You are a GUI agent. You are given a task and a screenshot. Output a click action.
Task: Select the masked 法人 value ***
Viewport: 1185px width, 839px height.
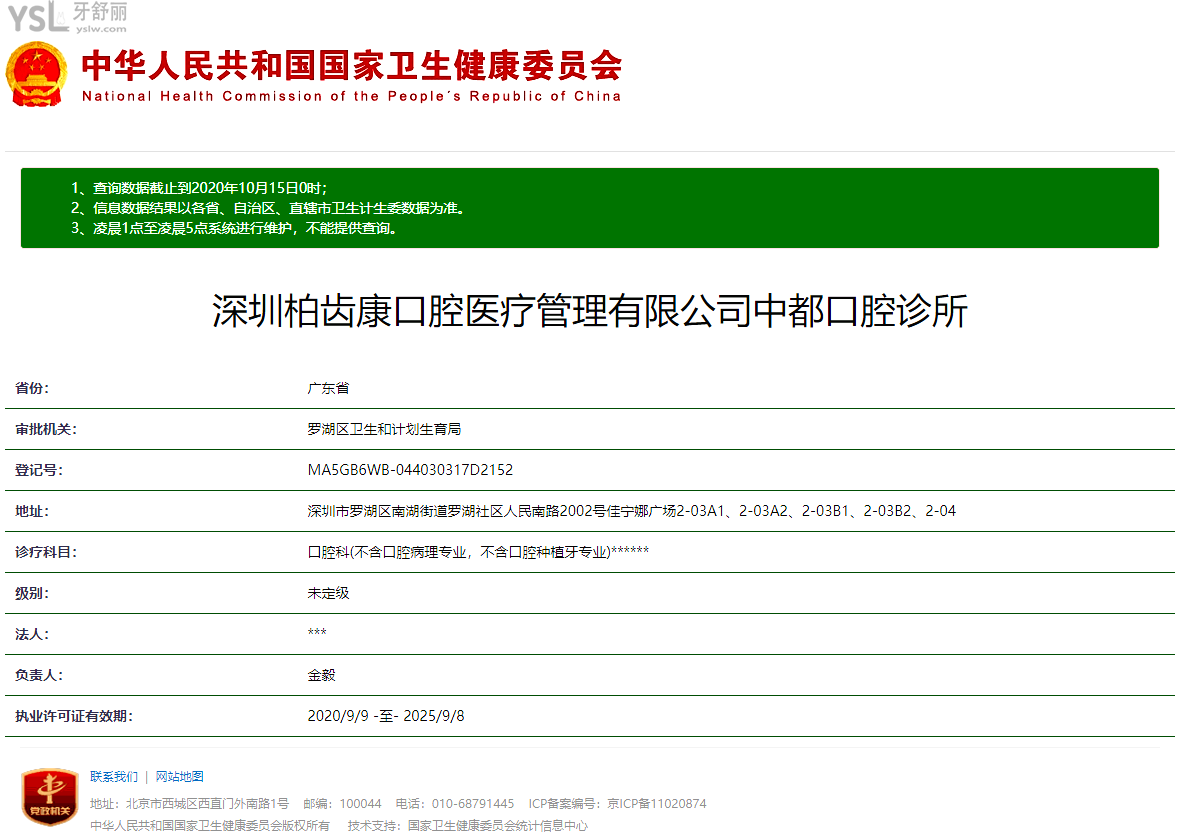[317, 632]
